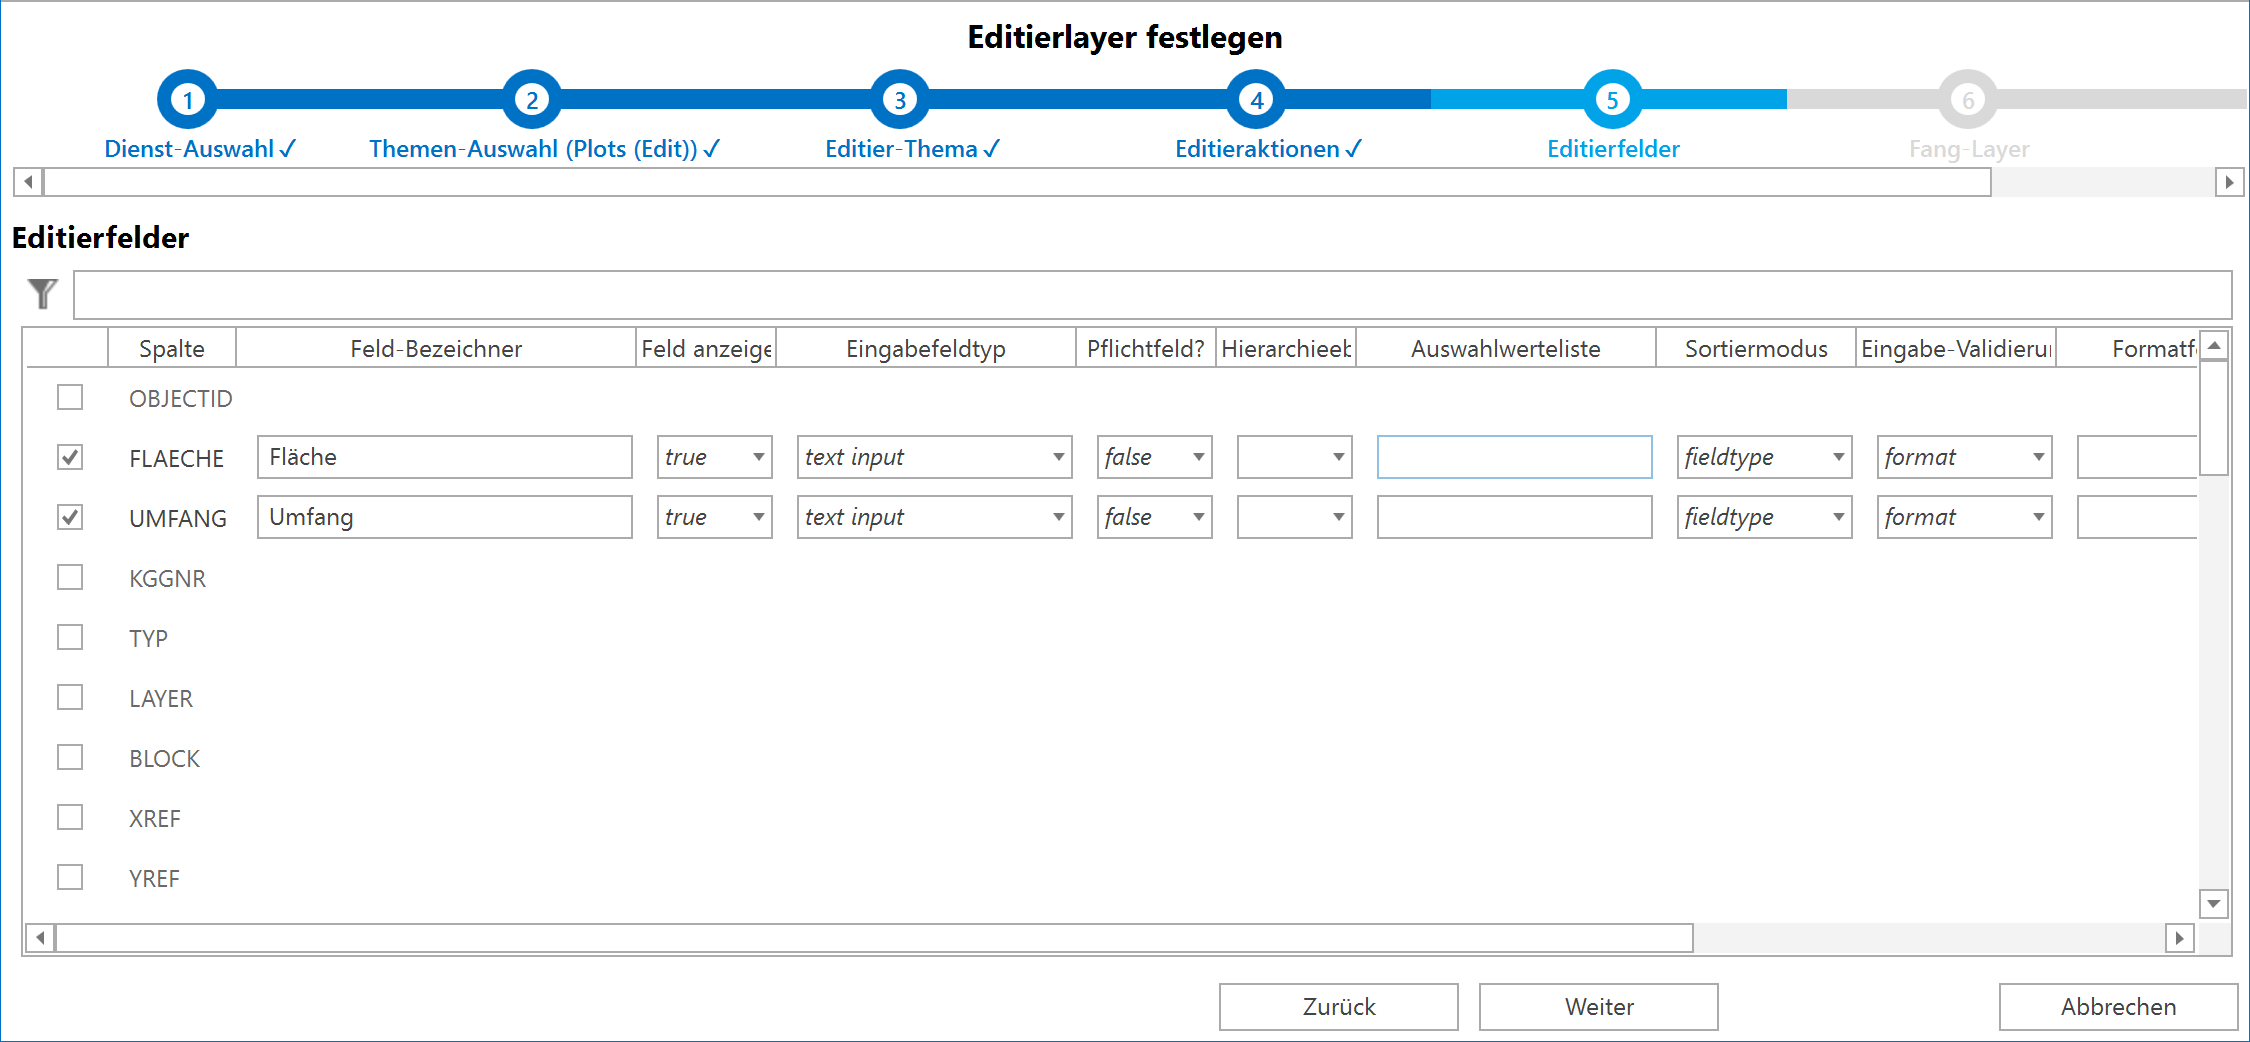Screen dimensions: 2250x1042
Task: Select the Themen-Auswahl (Plots (Edit)) step label
Action: 544,149
